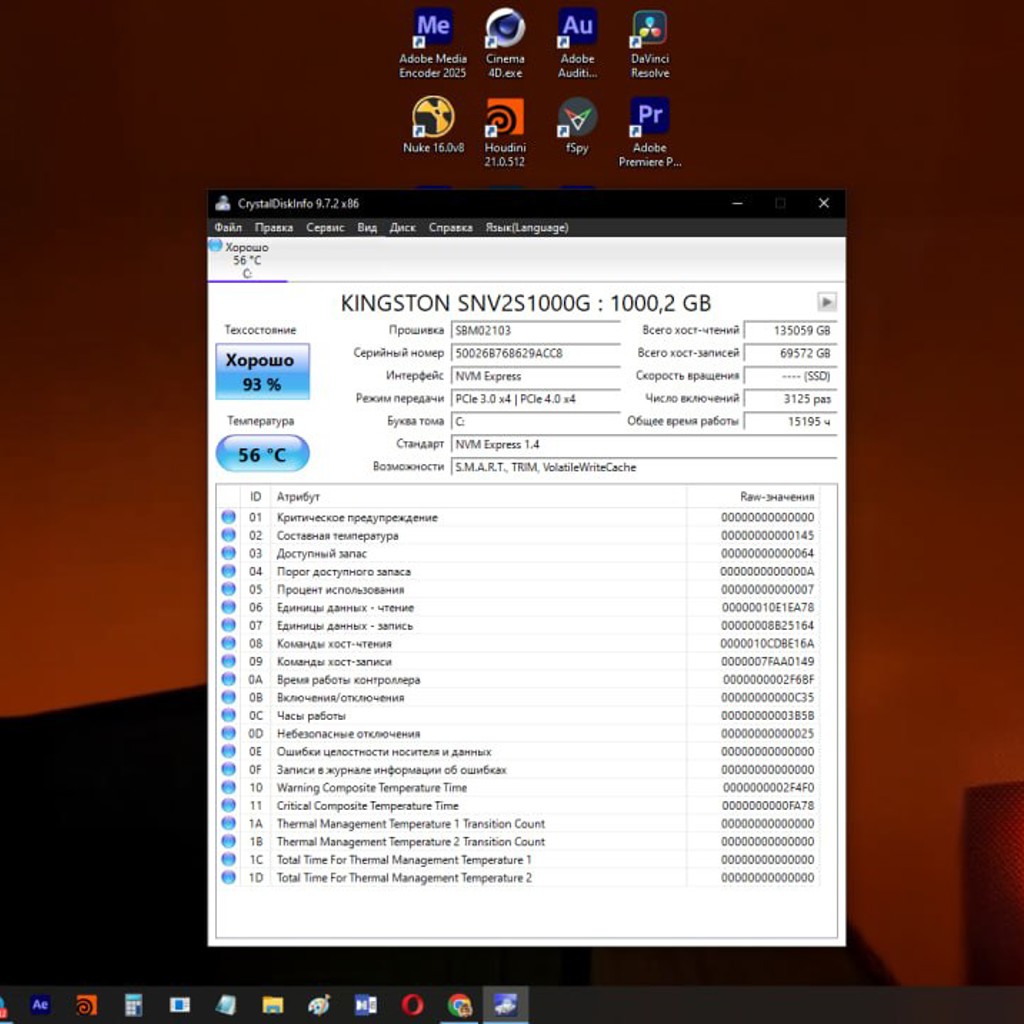Viewport: 1024px width, 1024px height.
Task: Select the Единицы данных - чтение row
Action: pyautogui.click(x=517, y=607)
